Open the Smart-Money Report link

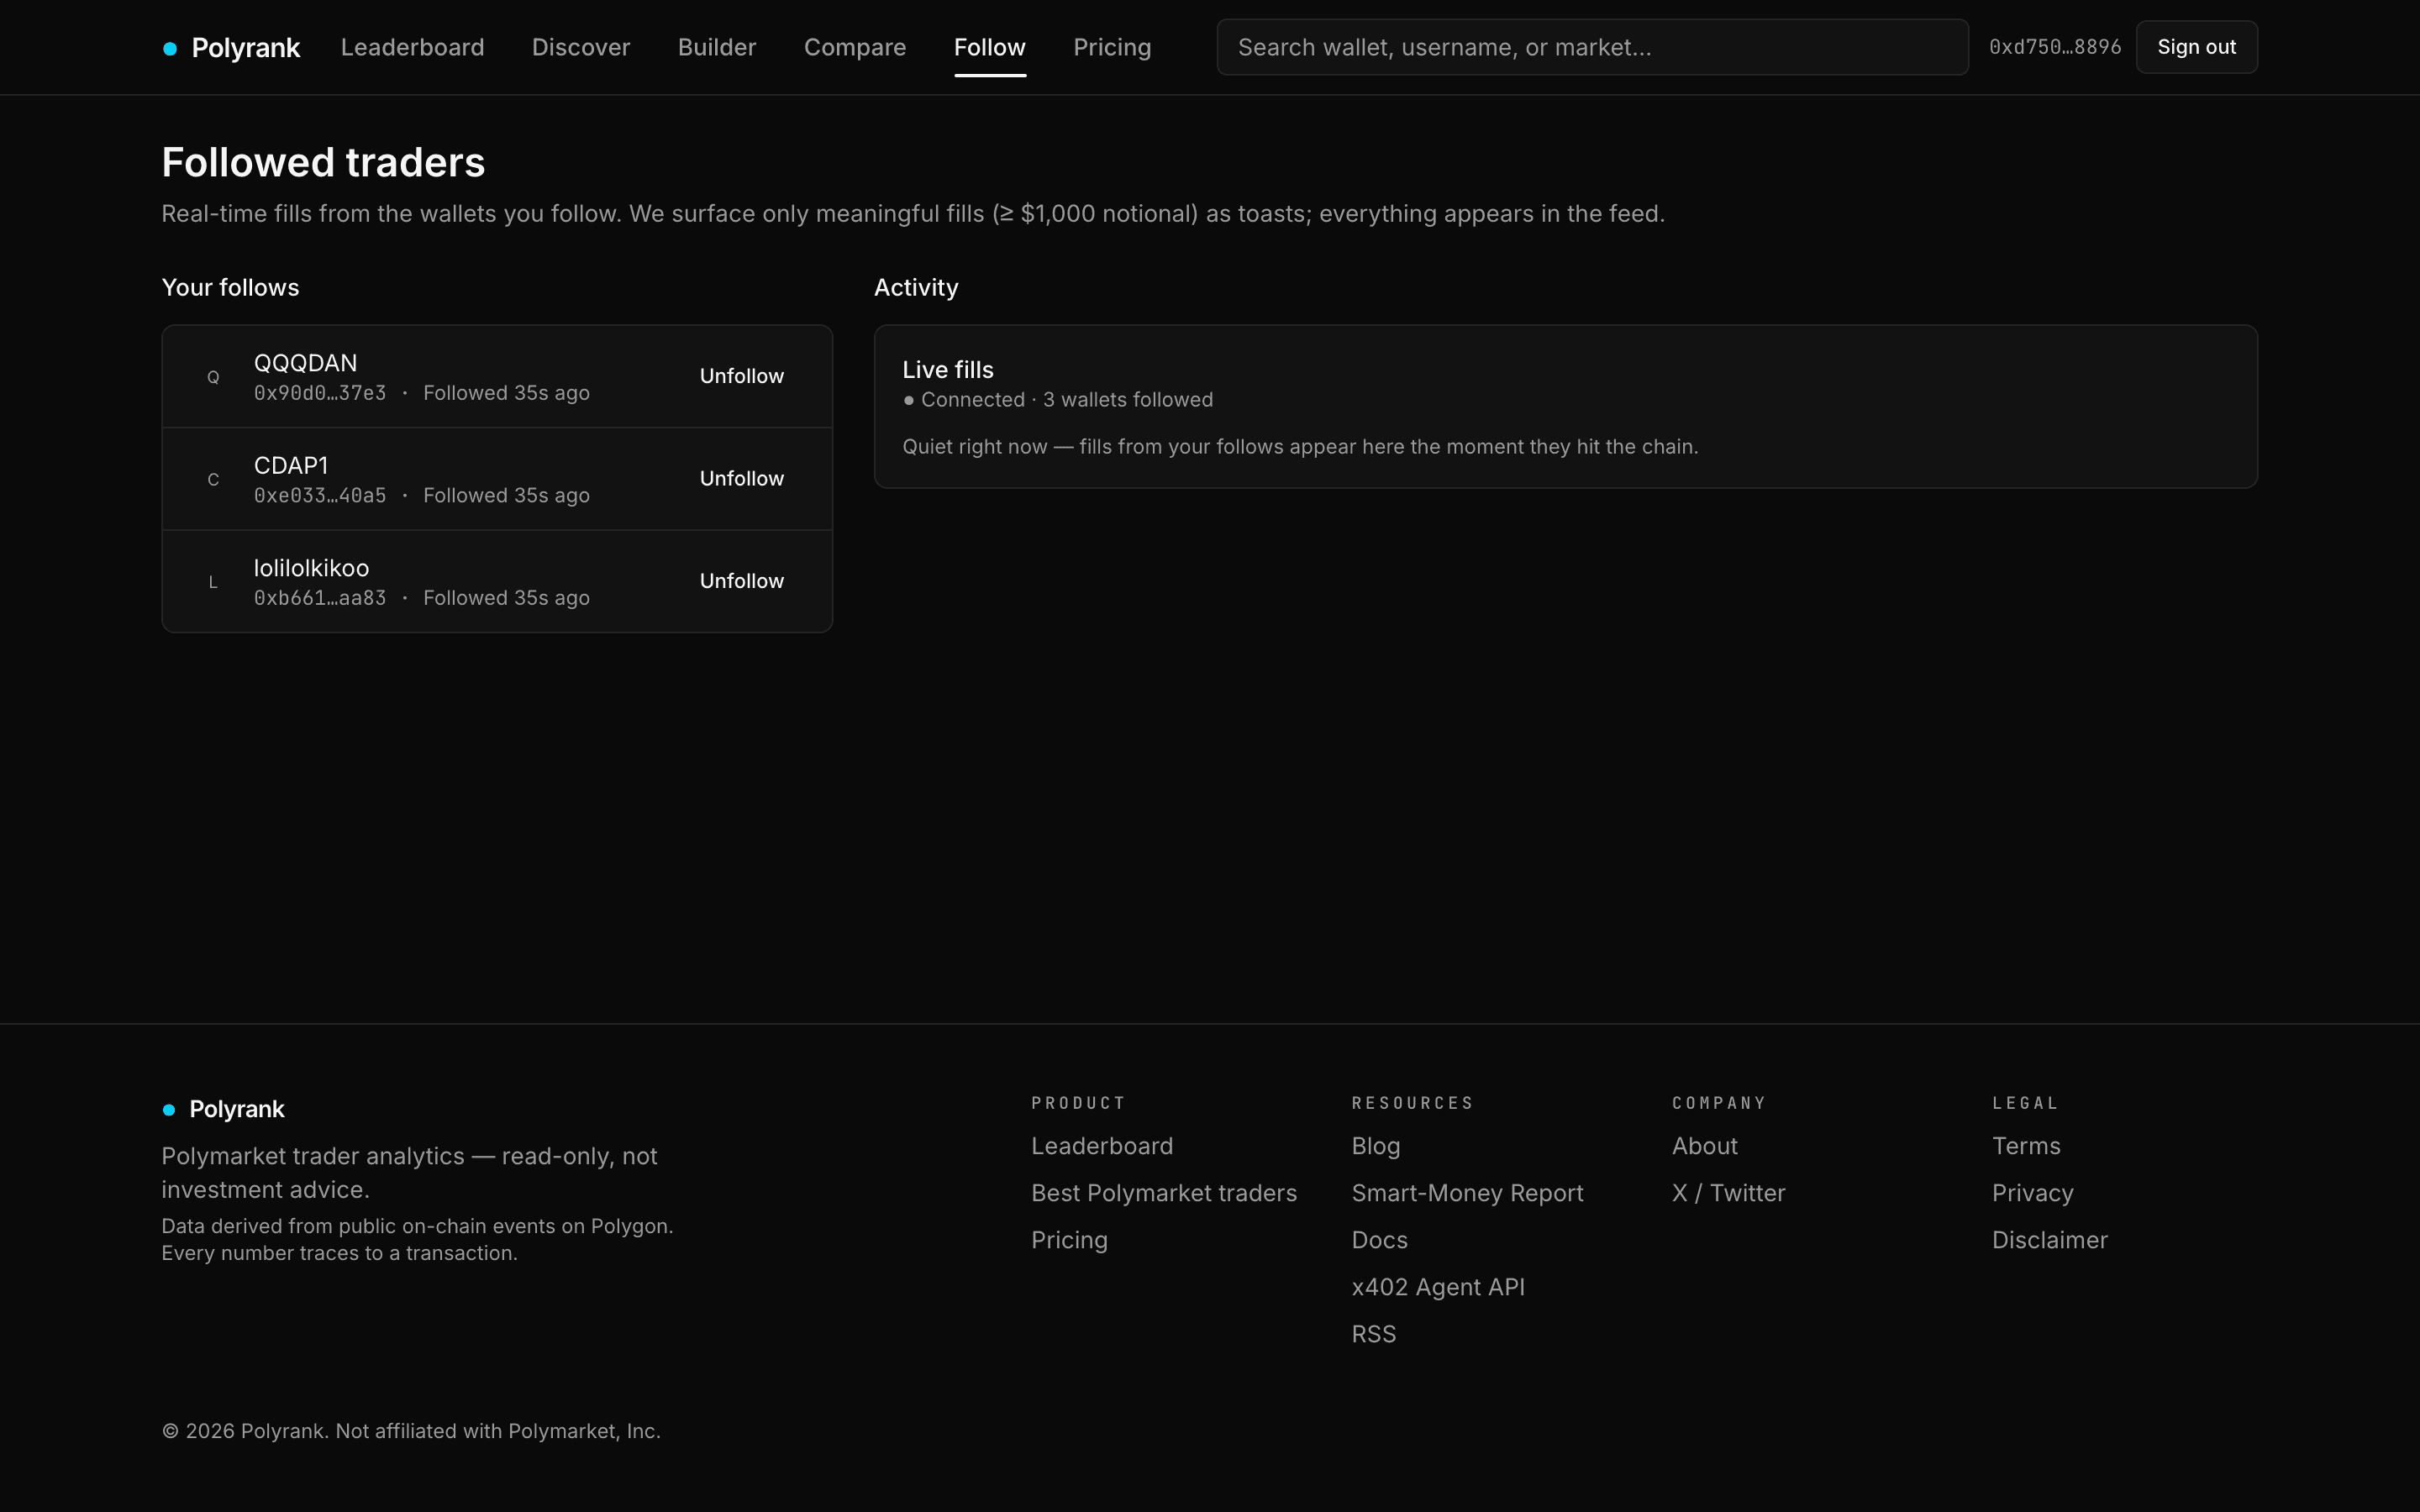[x=1467, y=1193]
